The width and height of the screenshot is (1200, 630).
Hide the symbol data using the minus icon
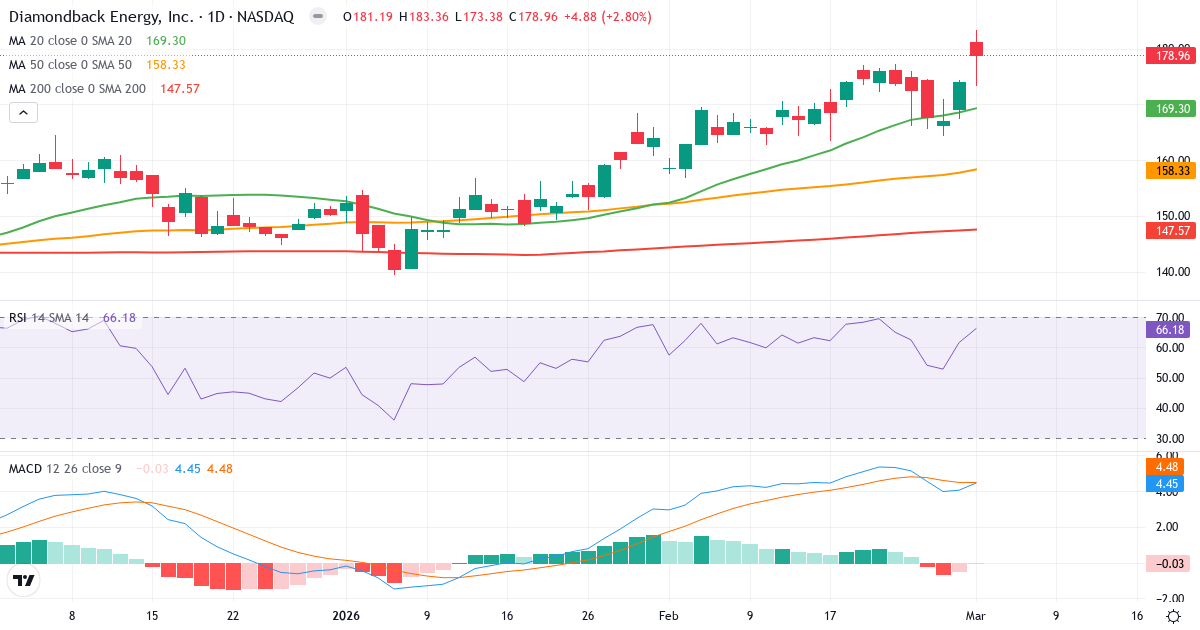316,16
